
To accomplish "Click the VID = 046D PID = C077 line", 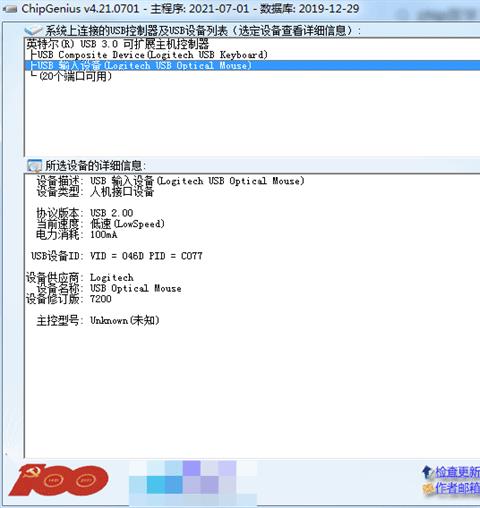I will coord(117,256).
